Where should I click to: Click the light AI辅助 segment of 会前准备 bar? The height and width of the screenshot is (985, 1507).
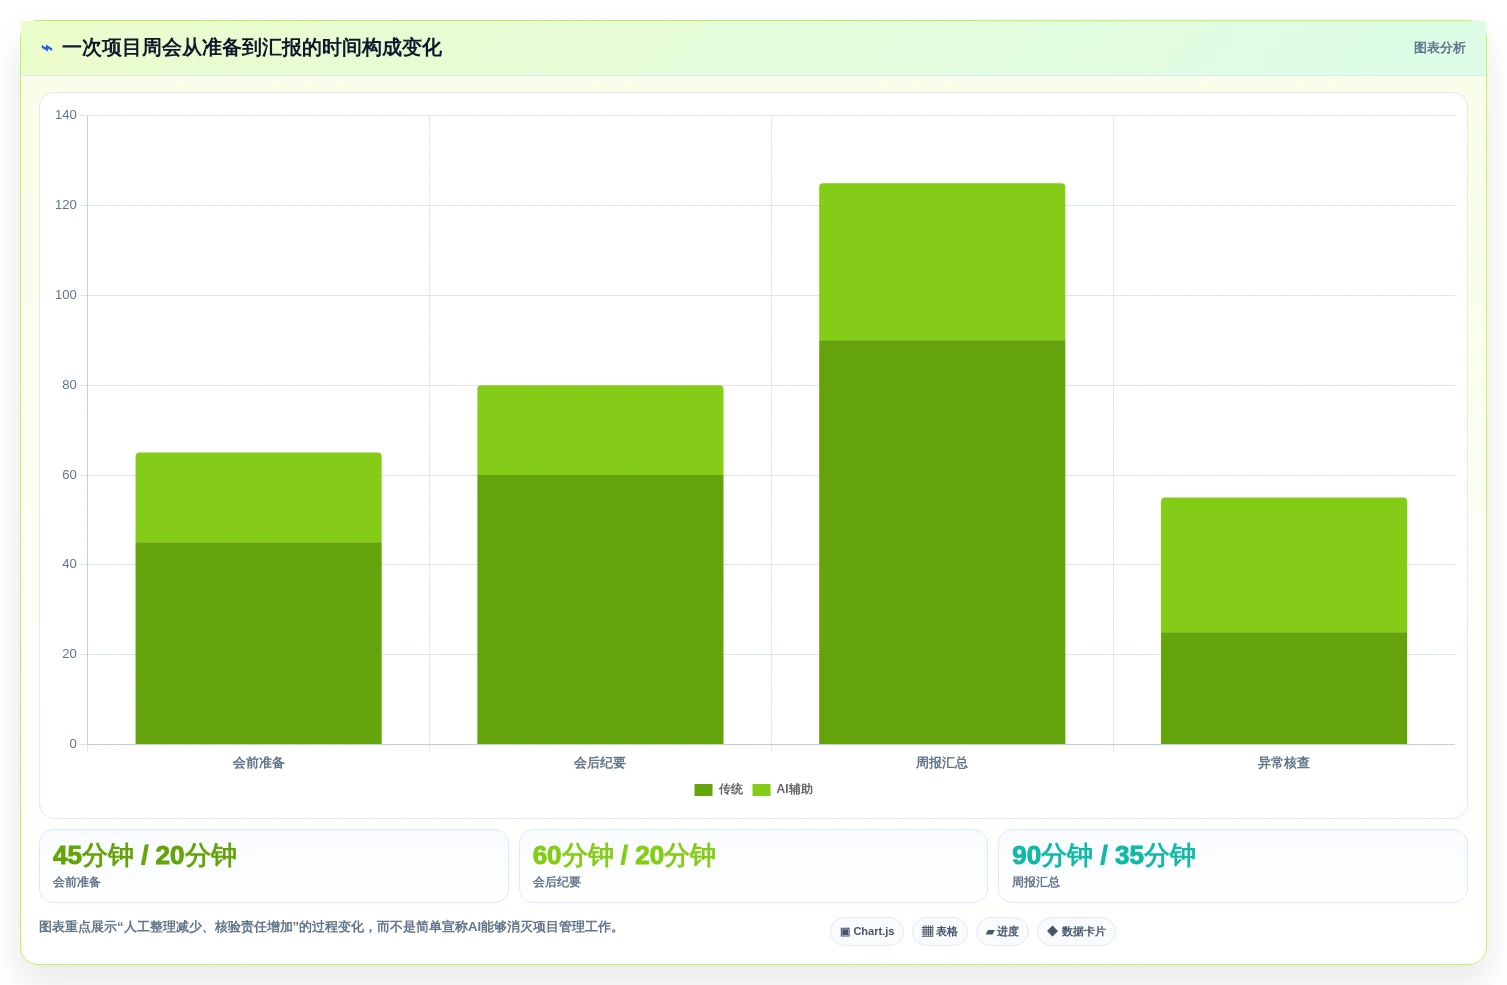(258, 498)
